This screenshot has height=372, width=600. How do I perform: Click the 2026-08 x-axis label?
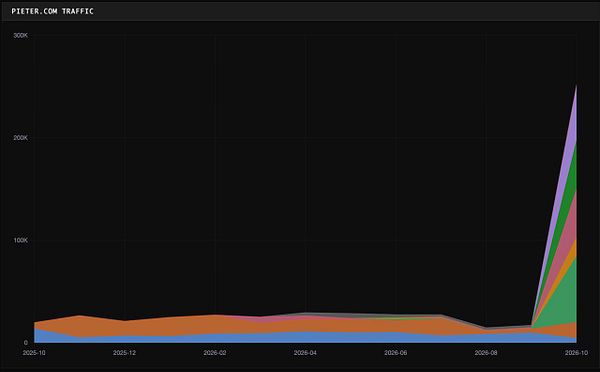[x=486, y=353]
